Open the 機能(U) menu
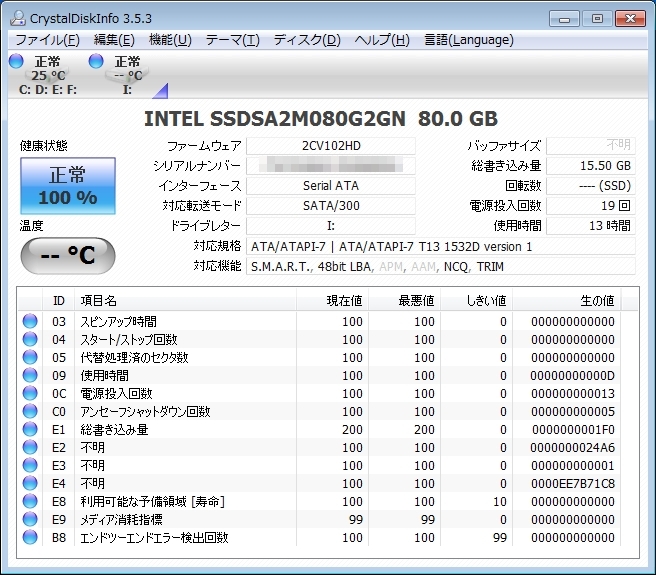Screen dimensions: 656x575 point(169,40)
